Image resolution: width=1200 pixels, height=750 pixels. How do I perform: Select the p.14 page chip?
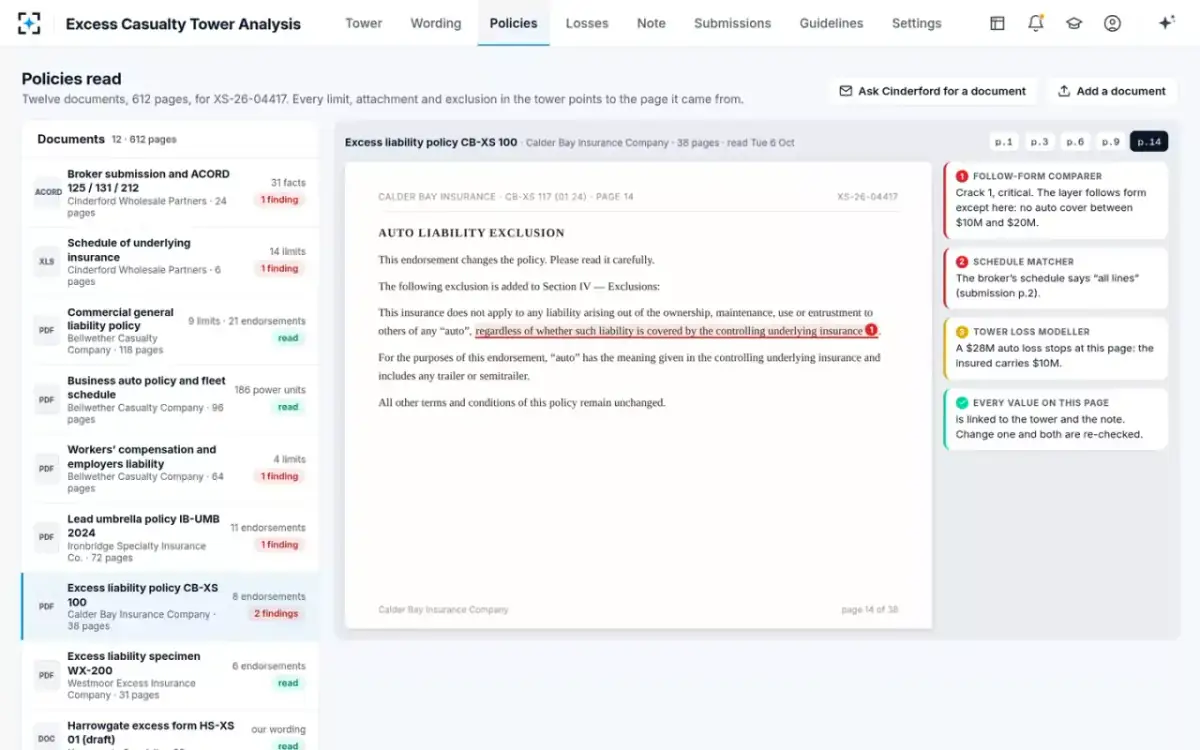coord(1149,142)
